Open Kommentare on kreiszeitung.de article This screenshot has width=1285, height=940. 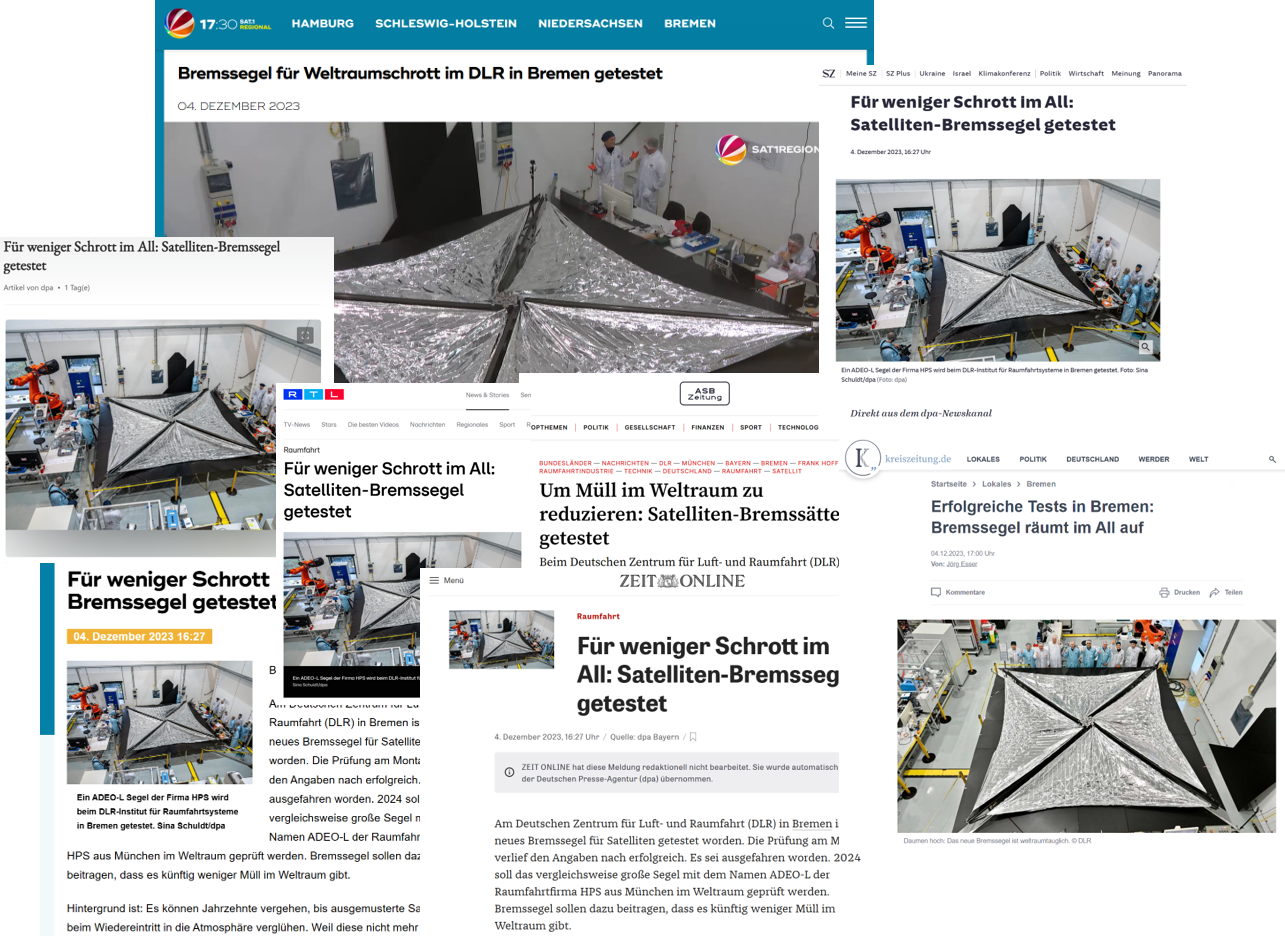(x=958, y=592)
